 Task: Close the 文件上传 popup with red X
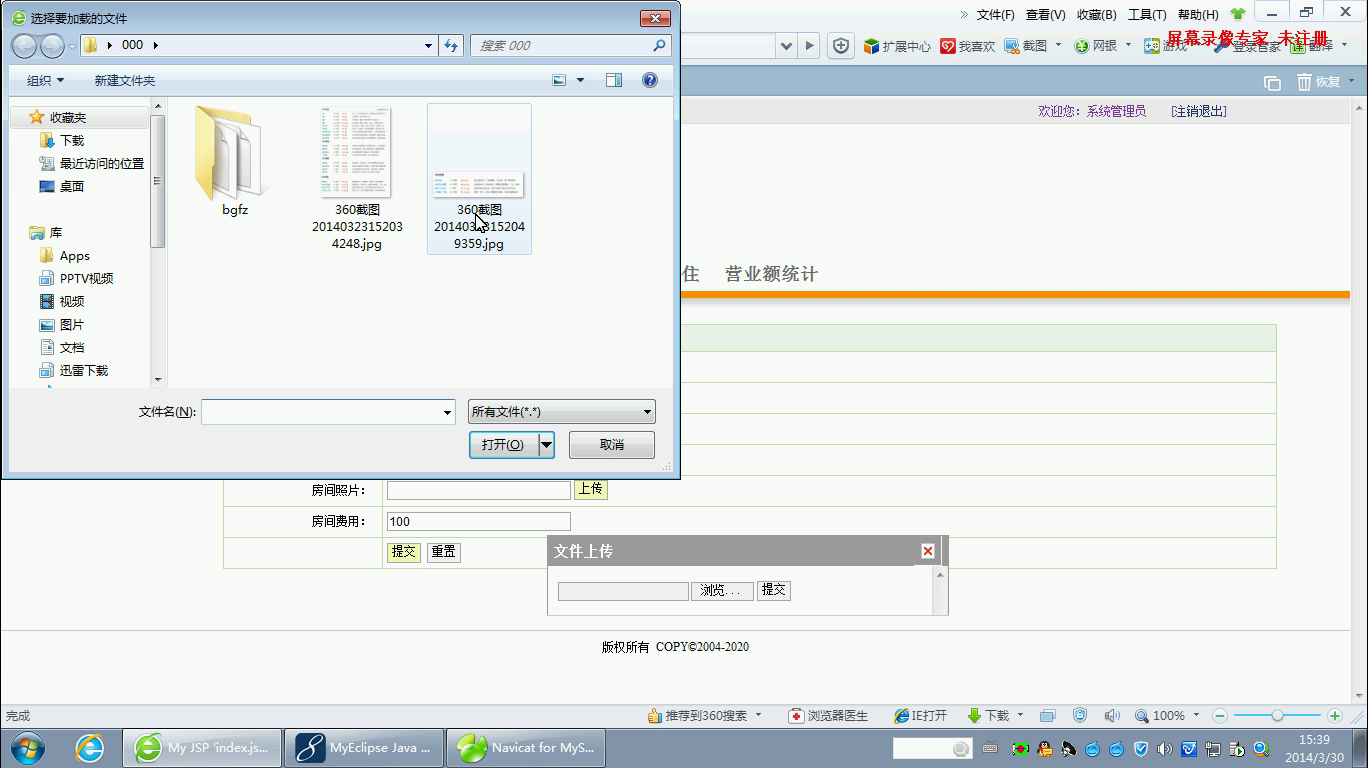pos(927,551)
